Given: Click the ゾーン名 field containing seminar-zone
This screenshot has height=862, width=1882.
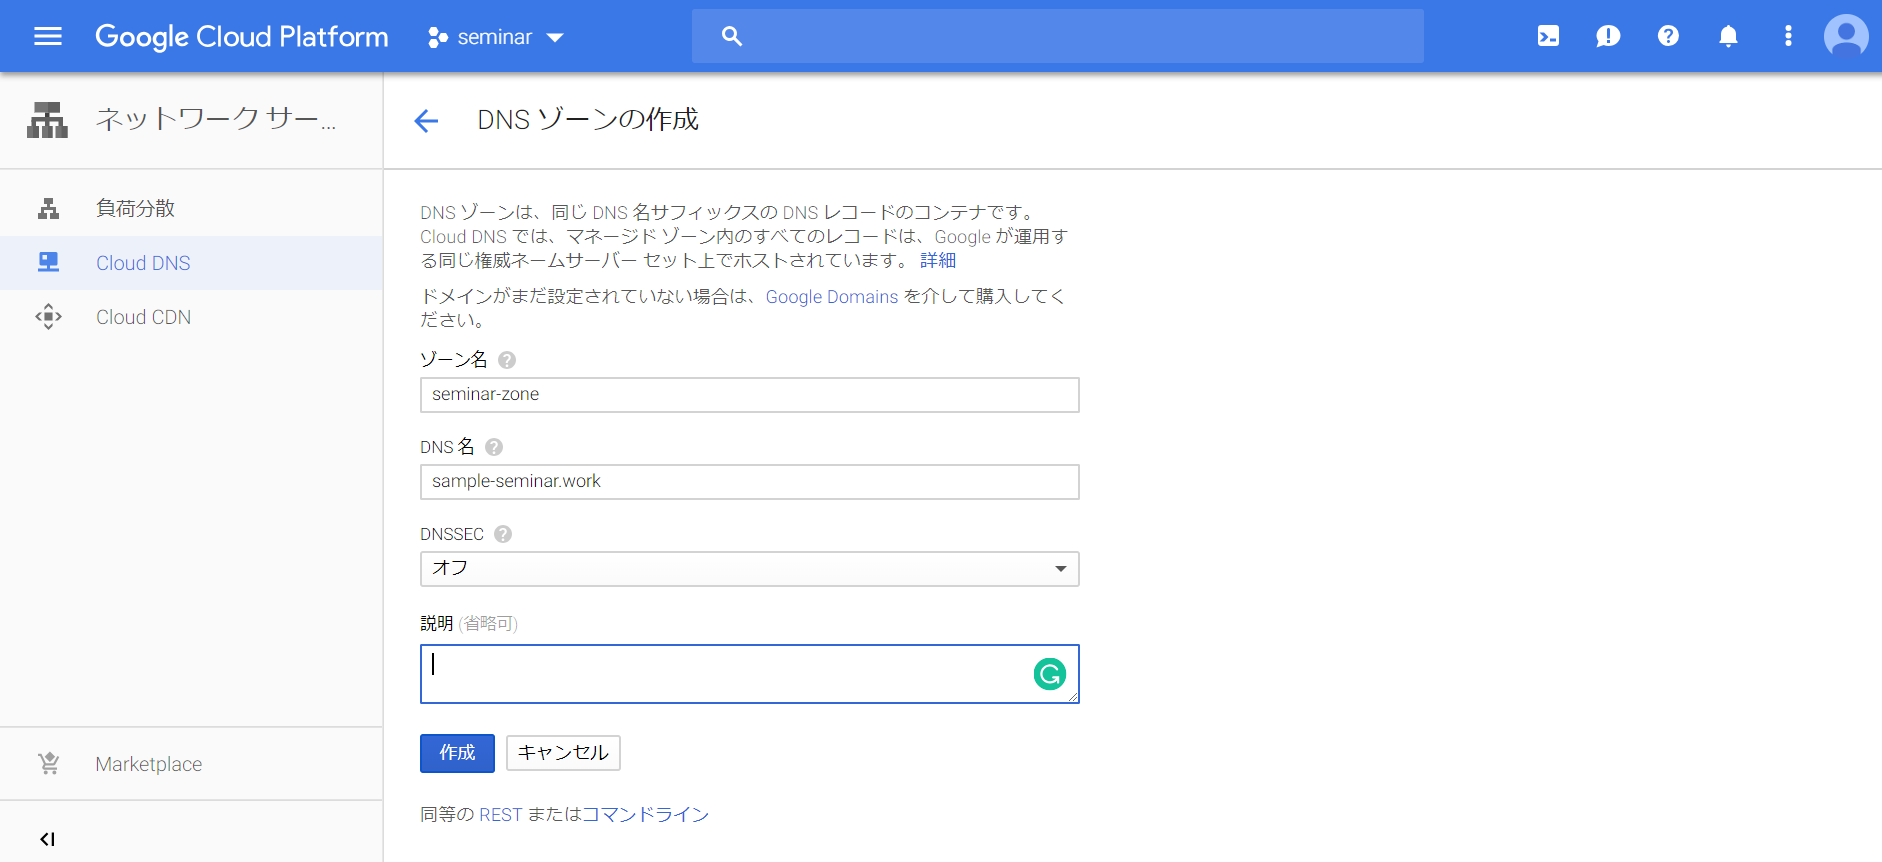Looking at the screenshot, I should (x=750, y=395).
